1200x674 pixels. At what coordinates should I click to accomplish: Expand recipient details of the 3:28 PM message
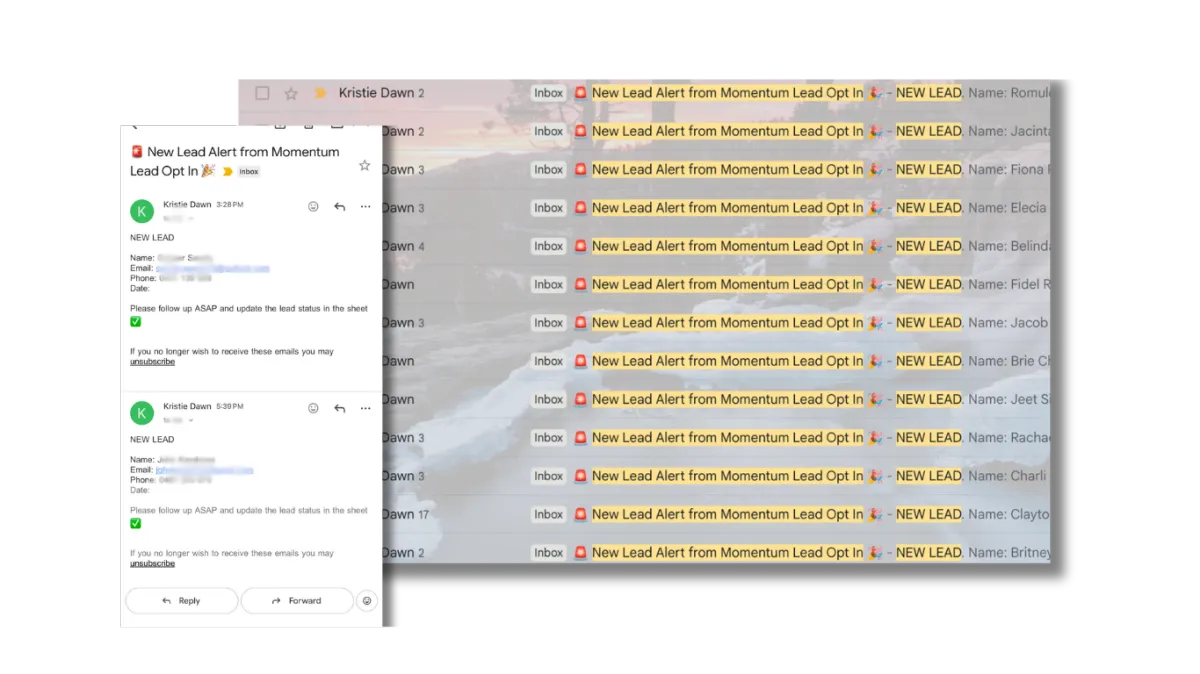pyautogui.click(x=190, y=218)
